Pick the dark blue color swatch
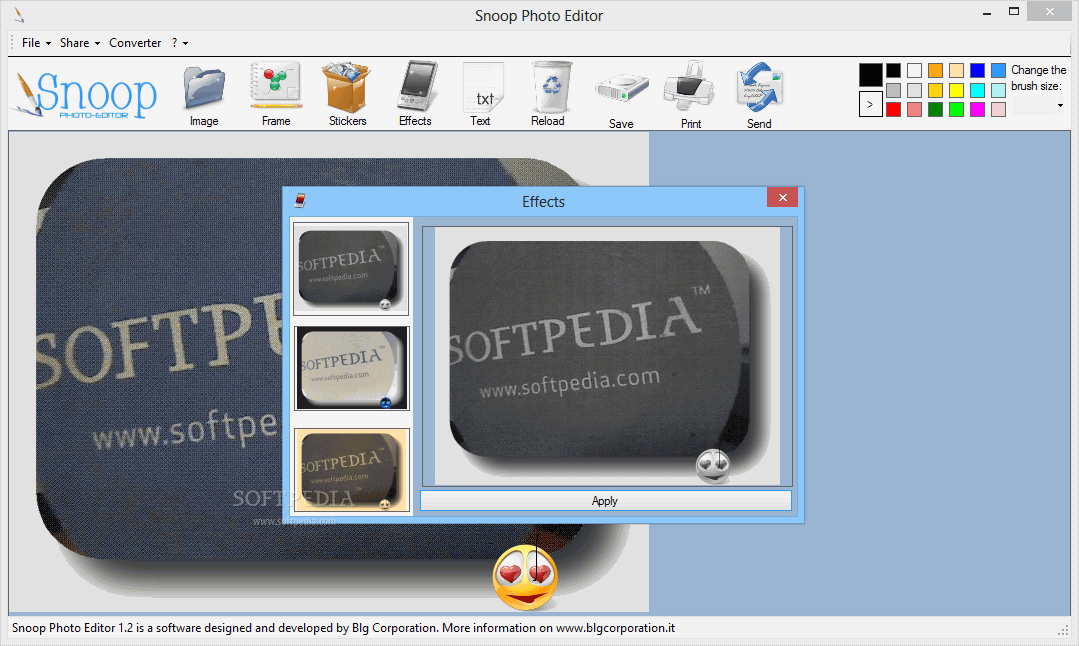Screen dimensions: 1079x646 (x=977, y=70)
